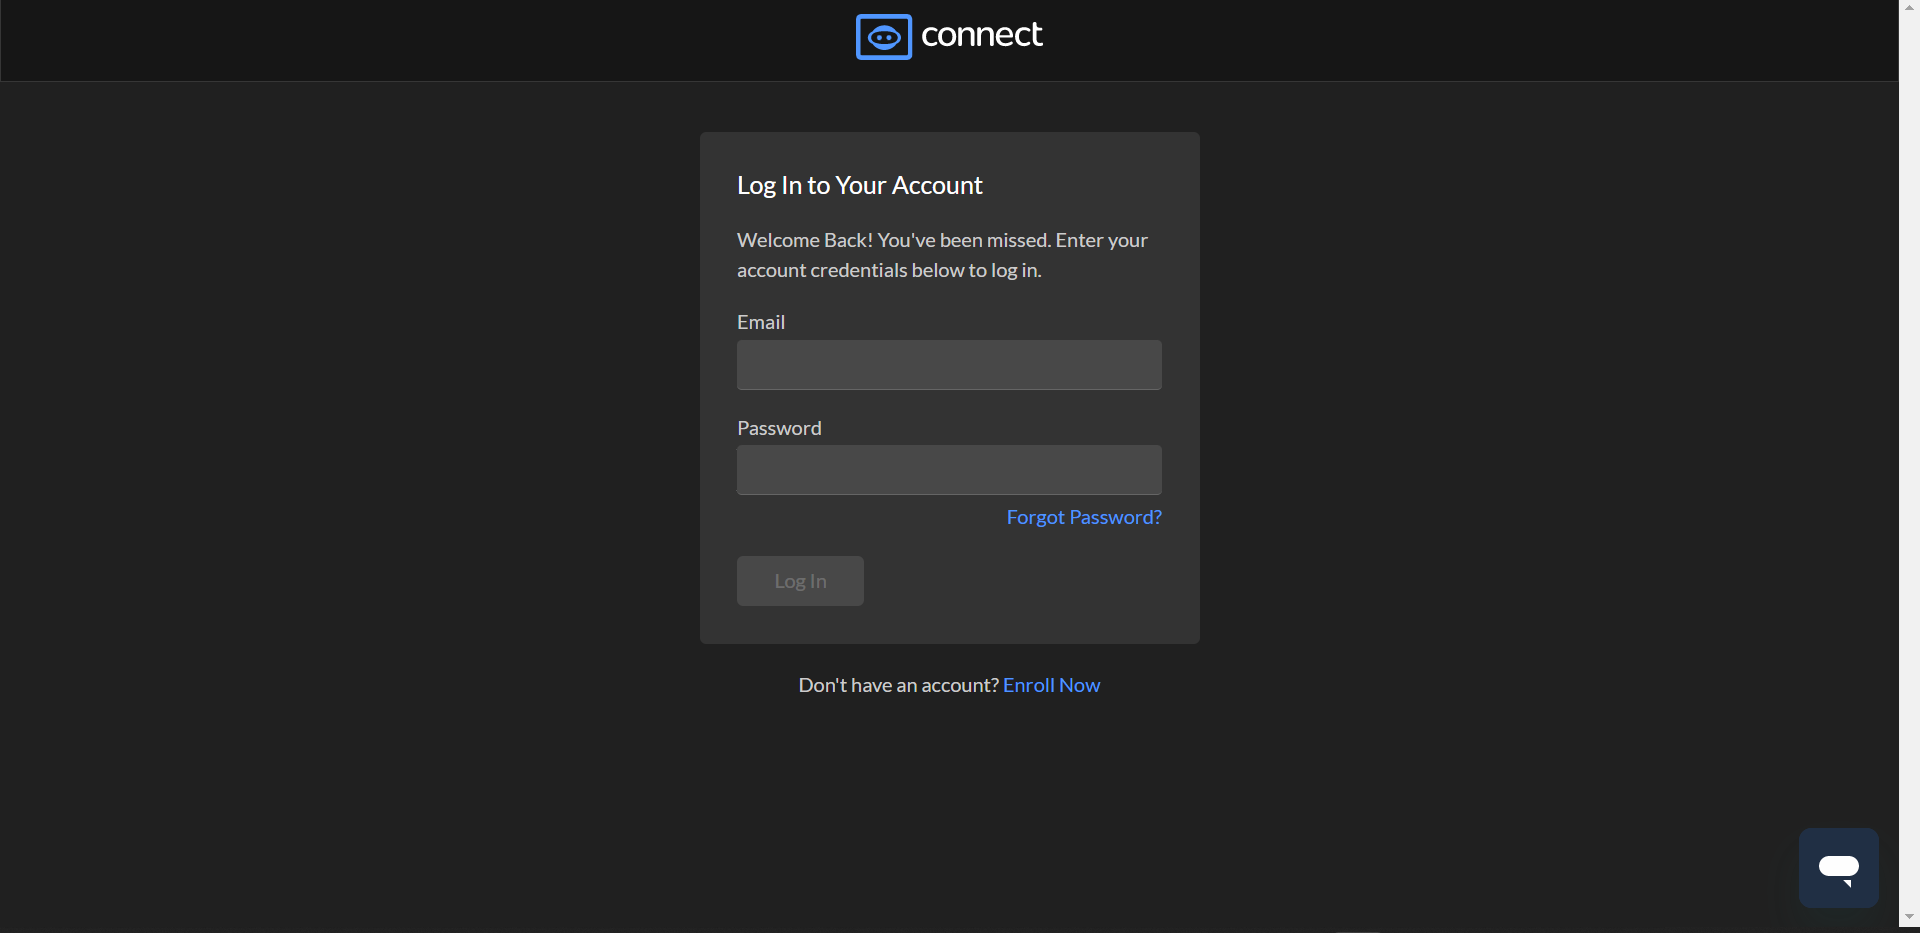Viewport: 1920px width, 933px height.
Task: Click the "Log In to Your Account" heading
Action: (859, 185)
